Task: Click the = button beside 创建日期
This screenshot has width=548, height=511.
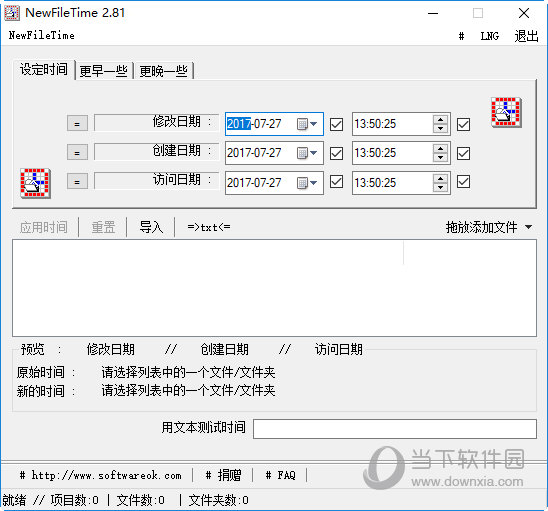Action: click(77, 152)
